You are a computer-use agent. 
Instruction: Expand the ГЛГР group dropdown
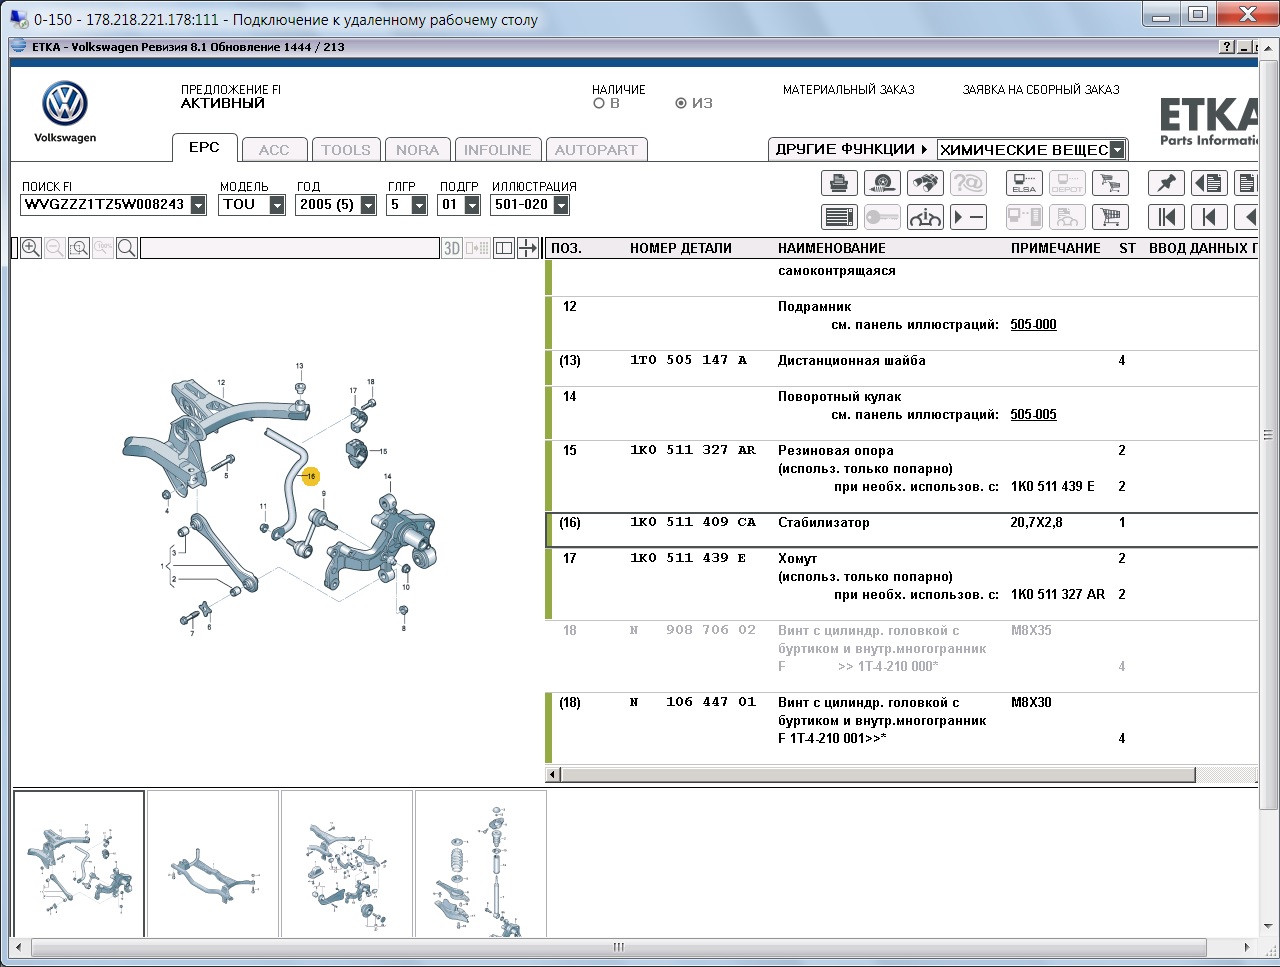pos(419,205)
